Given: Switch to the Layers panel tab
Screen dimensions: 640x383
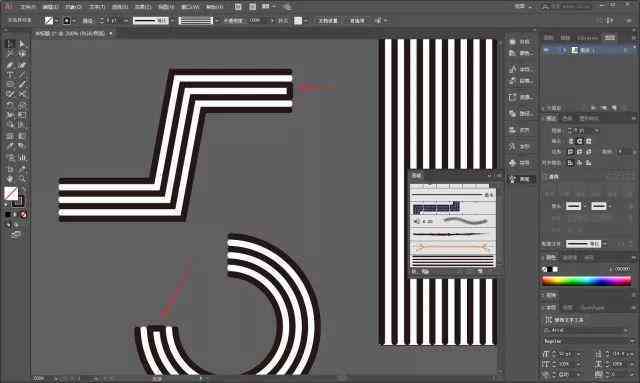Looking at the screenshot, I should pyautogui.click(x=609, y=38).
